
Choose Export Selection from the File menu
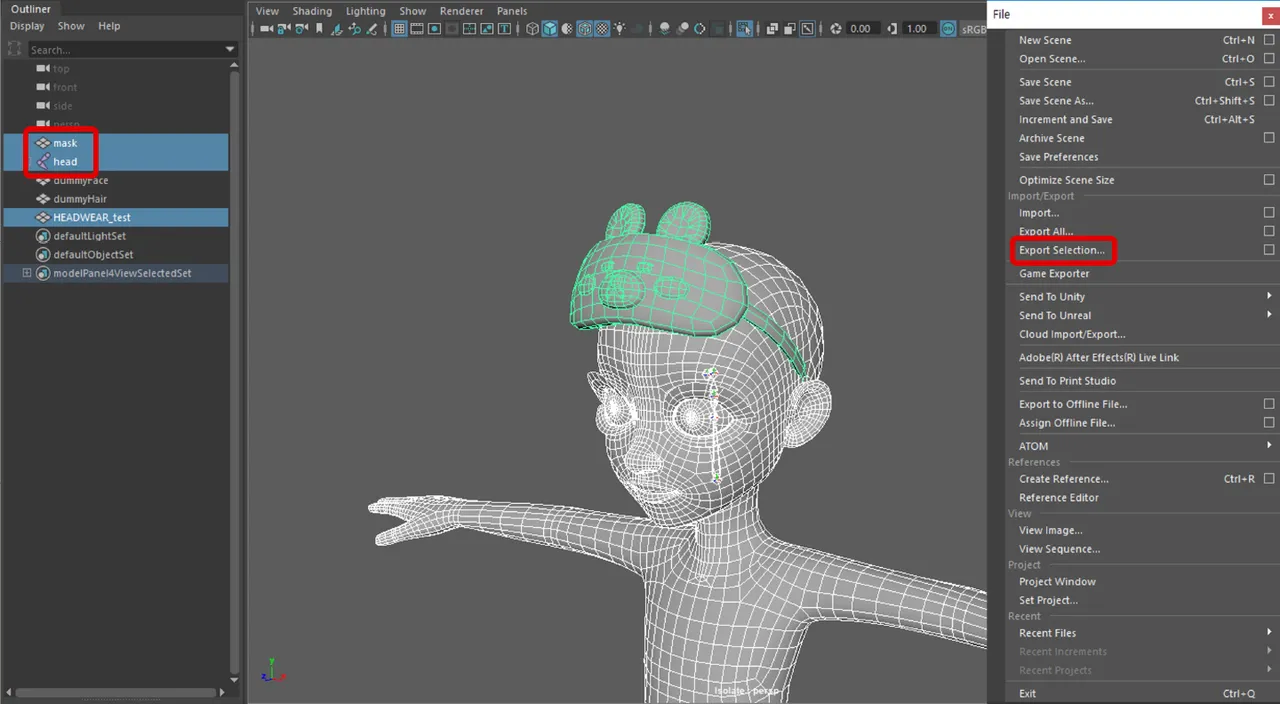[x=1062, y=250]
